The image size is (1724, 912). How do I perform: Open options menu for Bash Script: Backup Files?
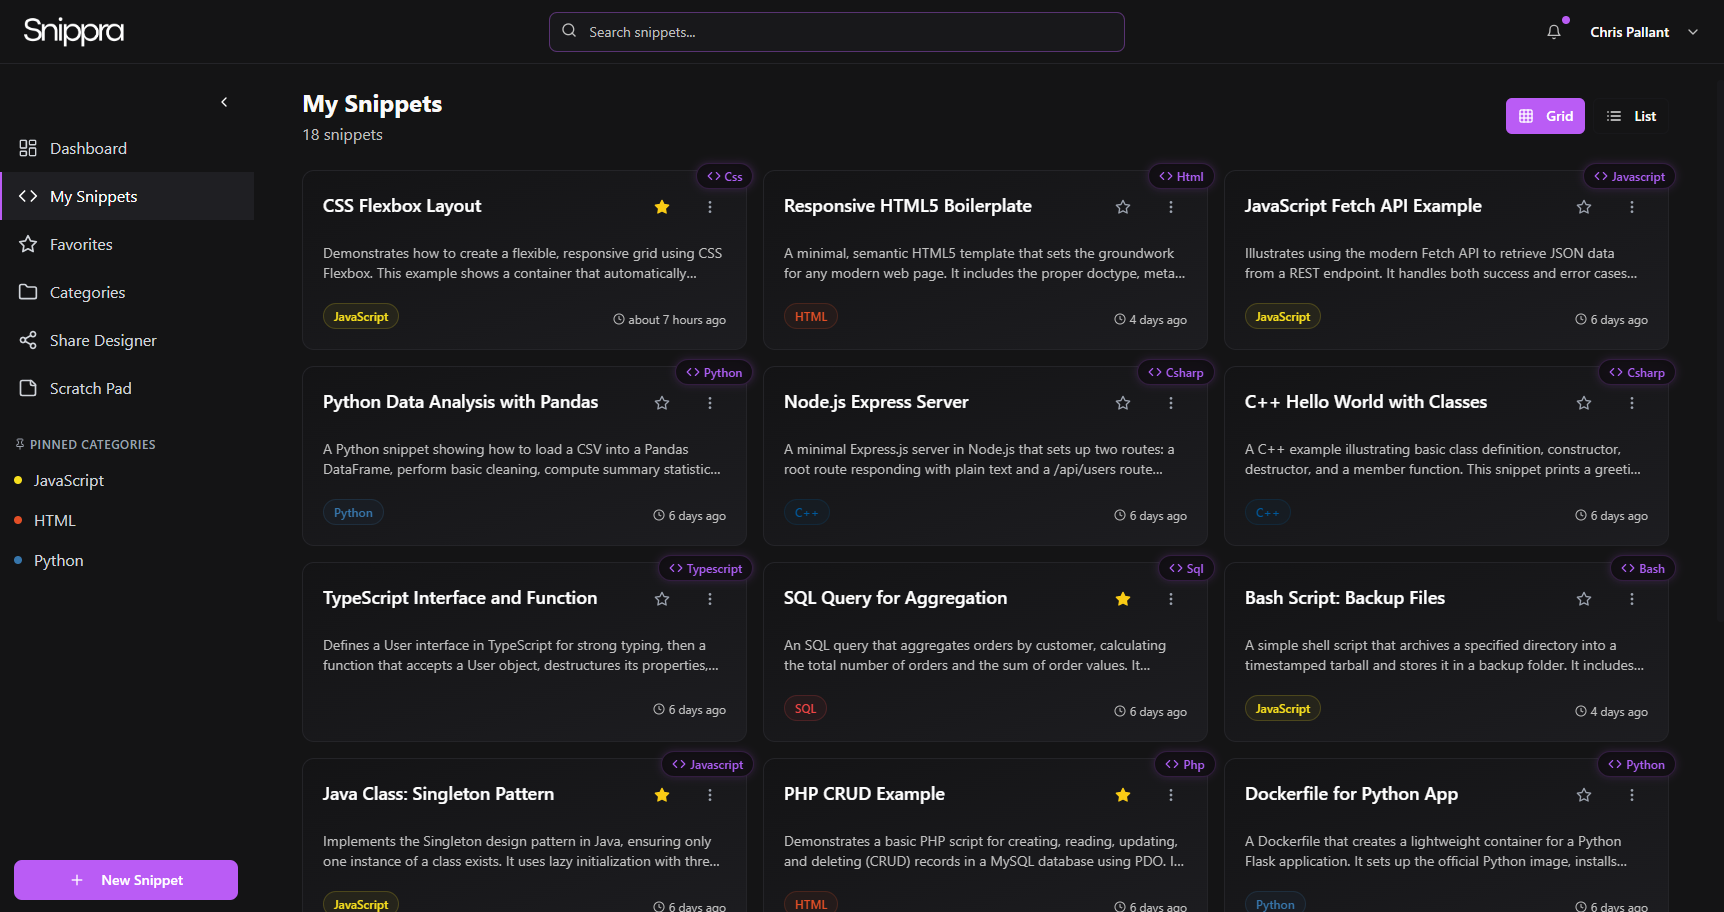(x=1632, y=599)
